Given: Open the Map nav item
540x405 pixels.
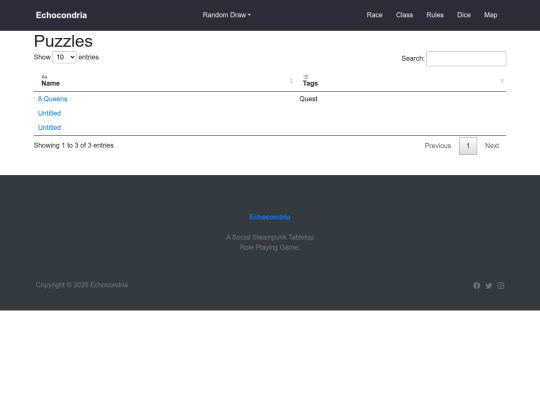Looking at the screenshot, I should point(491,15).
